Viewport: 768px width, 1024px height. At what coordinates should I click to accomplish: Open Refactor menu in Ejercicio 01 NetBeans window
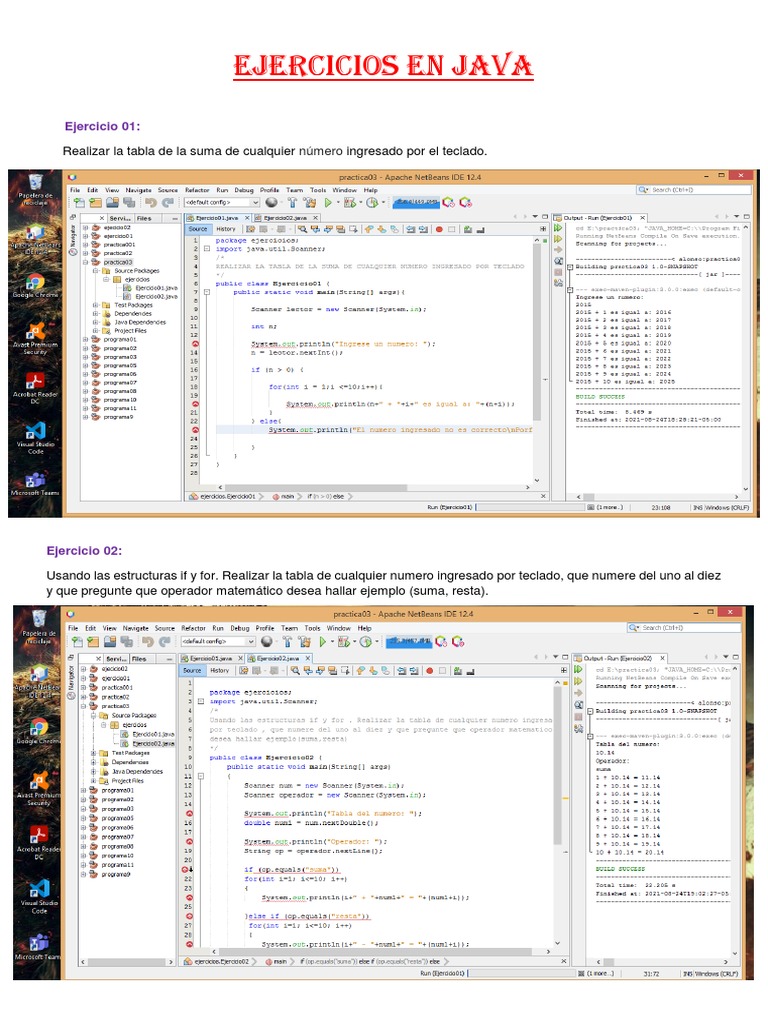197,191
